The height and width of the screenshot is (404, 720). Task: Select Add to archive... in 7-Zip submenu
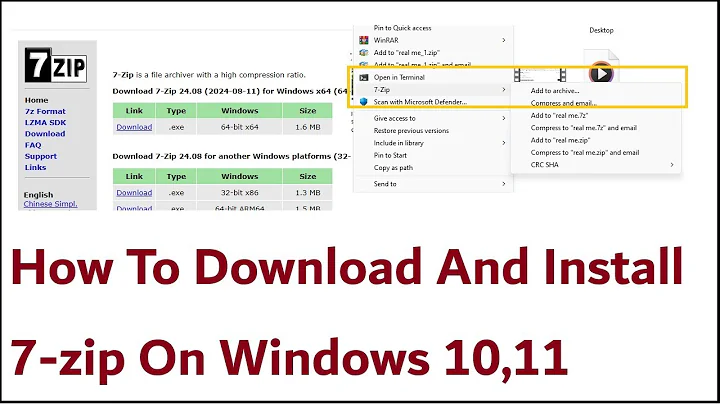(x=555, y=91)
